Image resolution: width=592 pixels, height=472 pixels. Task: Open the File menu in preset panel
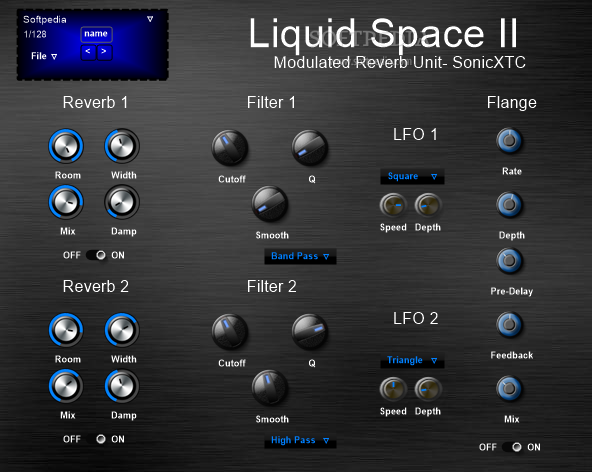click(44, 56)
